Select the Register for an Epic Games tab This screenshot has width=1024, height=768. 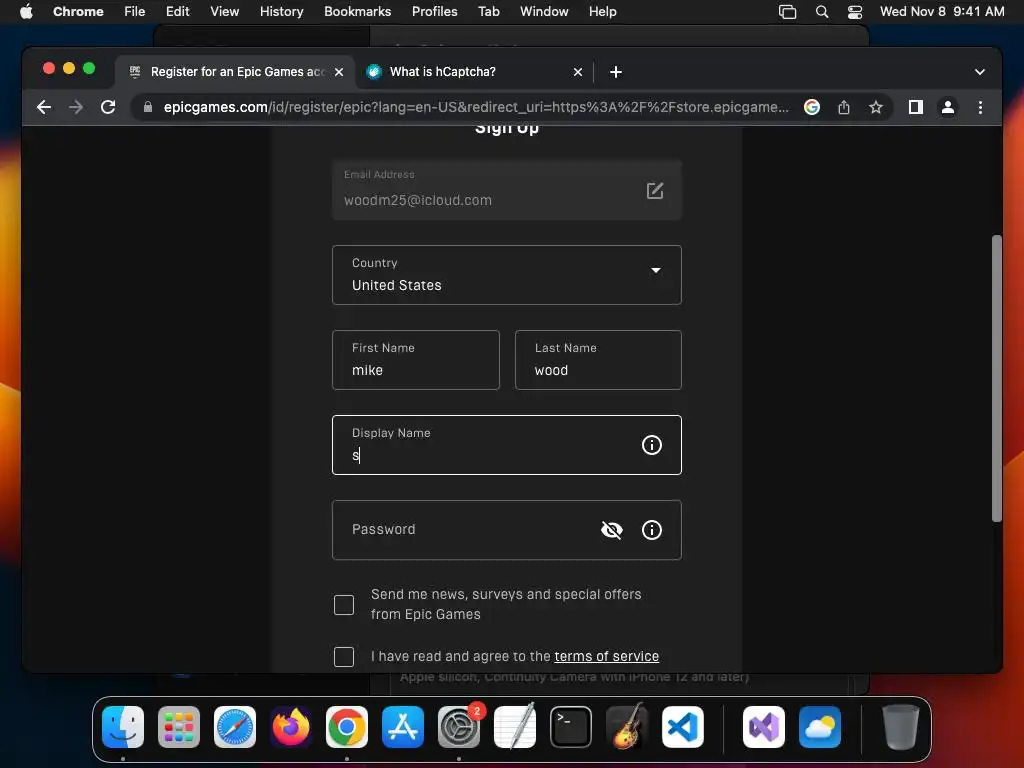point(236,72)
